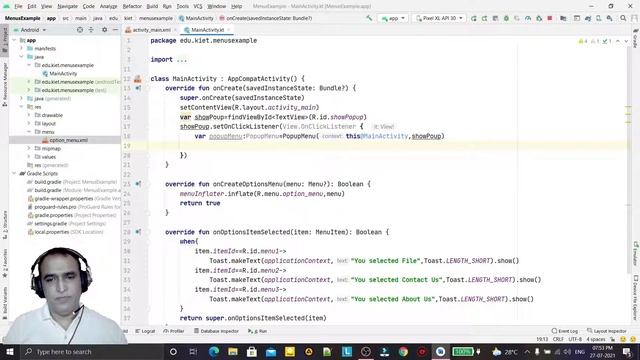Collapse the res folder

click(22, 107)
